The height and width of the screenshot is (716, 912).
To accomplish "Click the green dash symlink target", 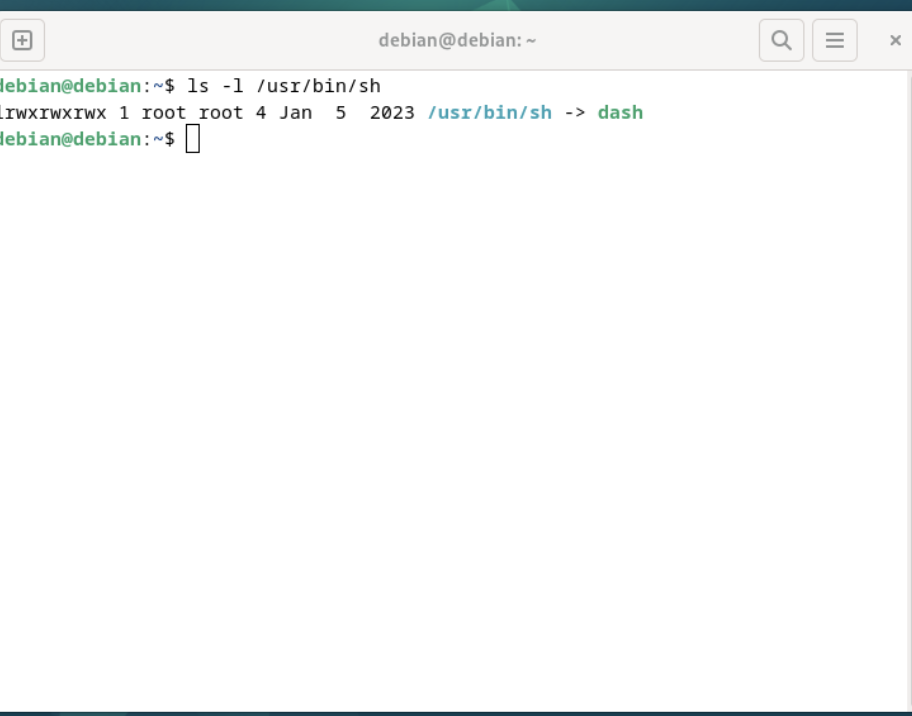I will (x=620, y=113).
